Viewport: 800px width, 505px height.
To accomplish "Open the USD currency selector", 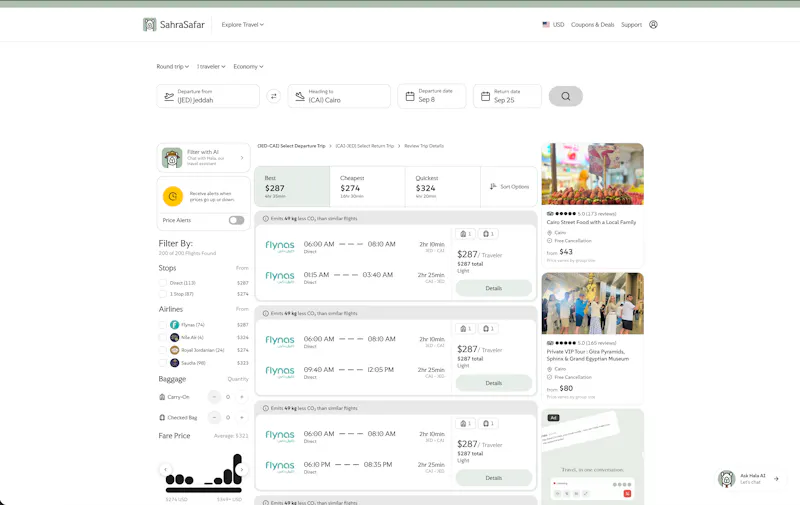I will point(554,24).
